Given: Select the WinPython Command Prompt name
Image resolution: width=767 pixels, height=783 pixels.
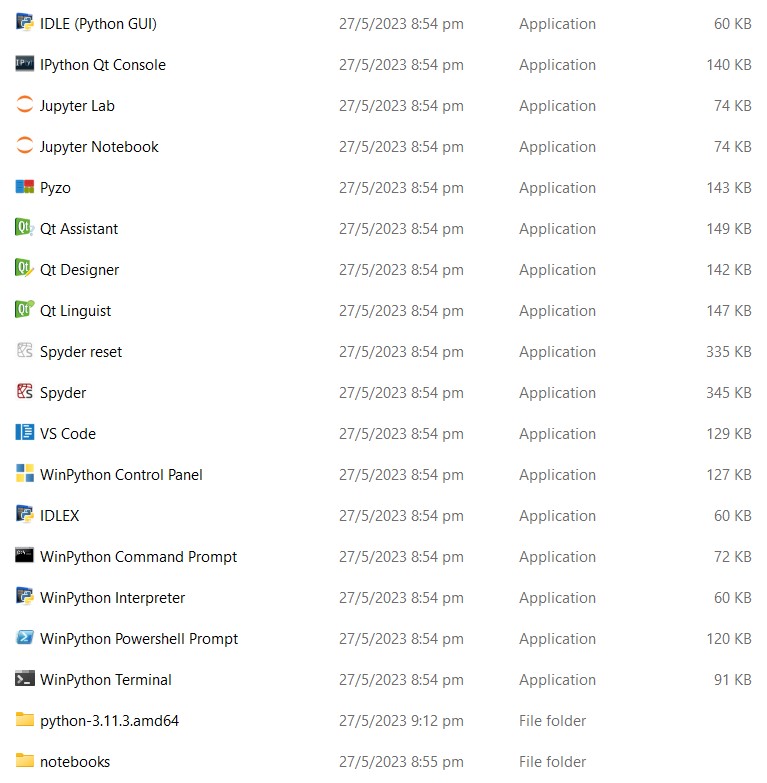Looking at the screenshot, I should point(138,557).
